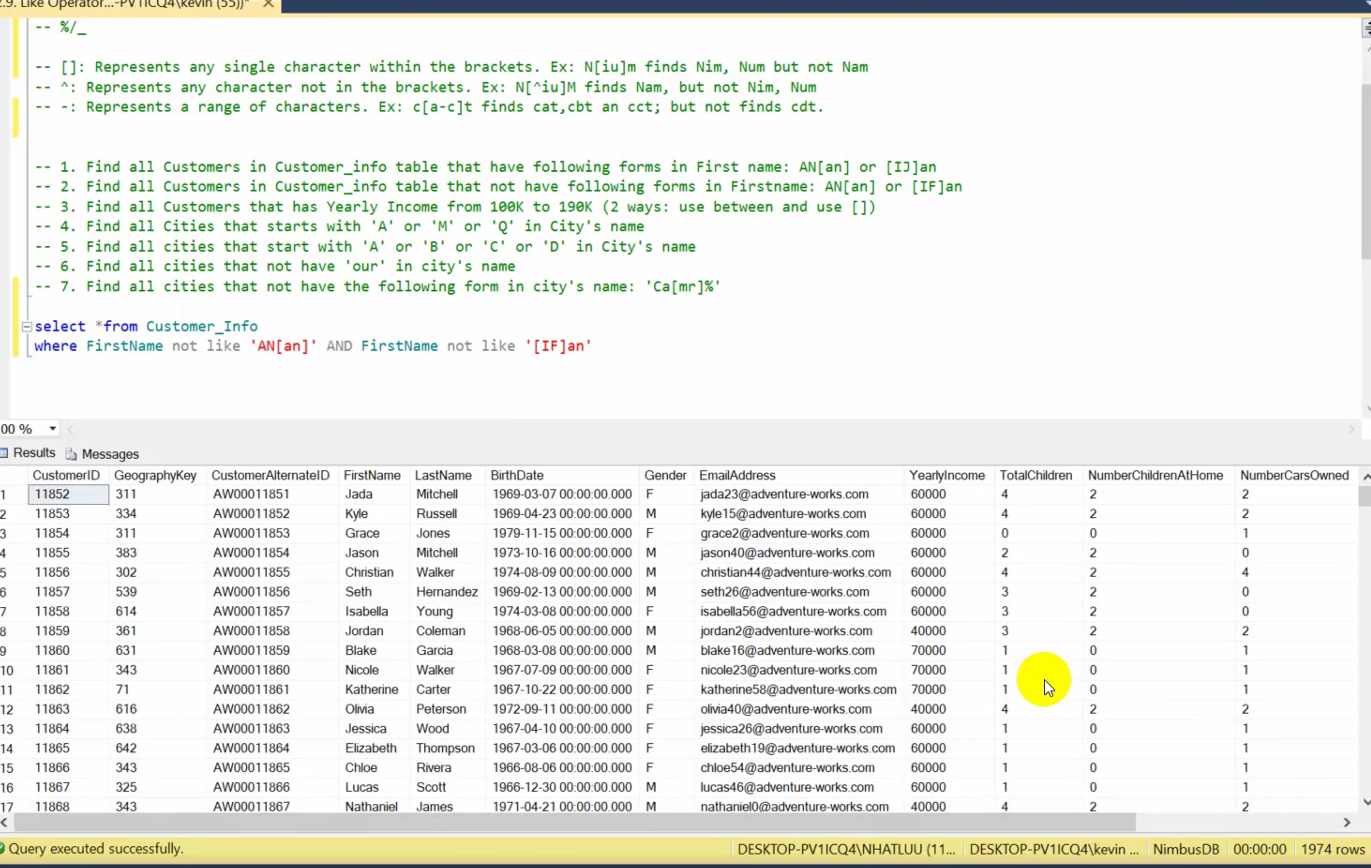Click the results vertical scrollbar down arrow
The height and width of the screenshot is (868, 1371).
[1365, 803]
